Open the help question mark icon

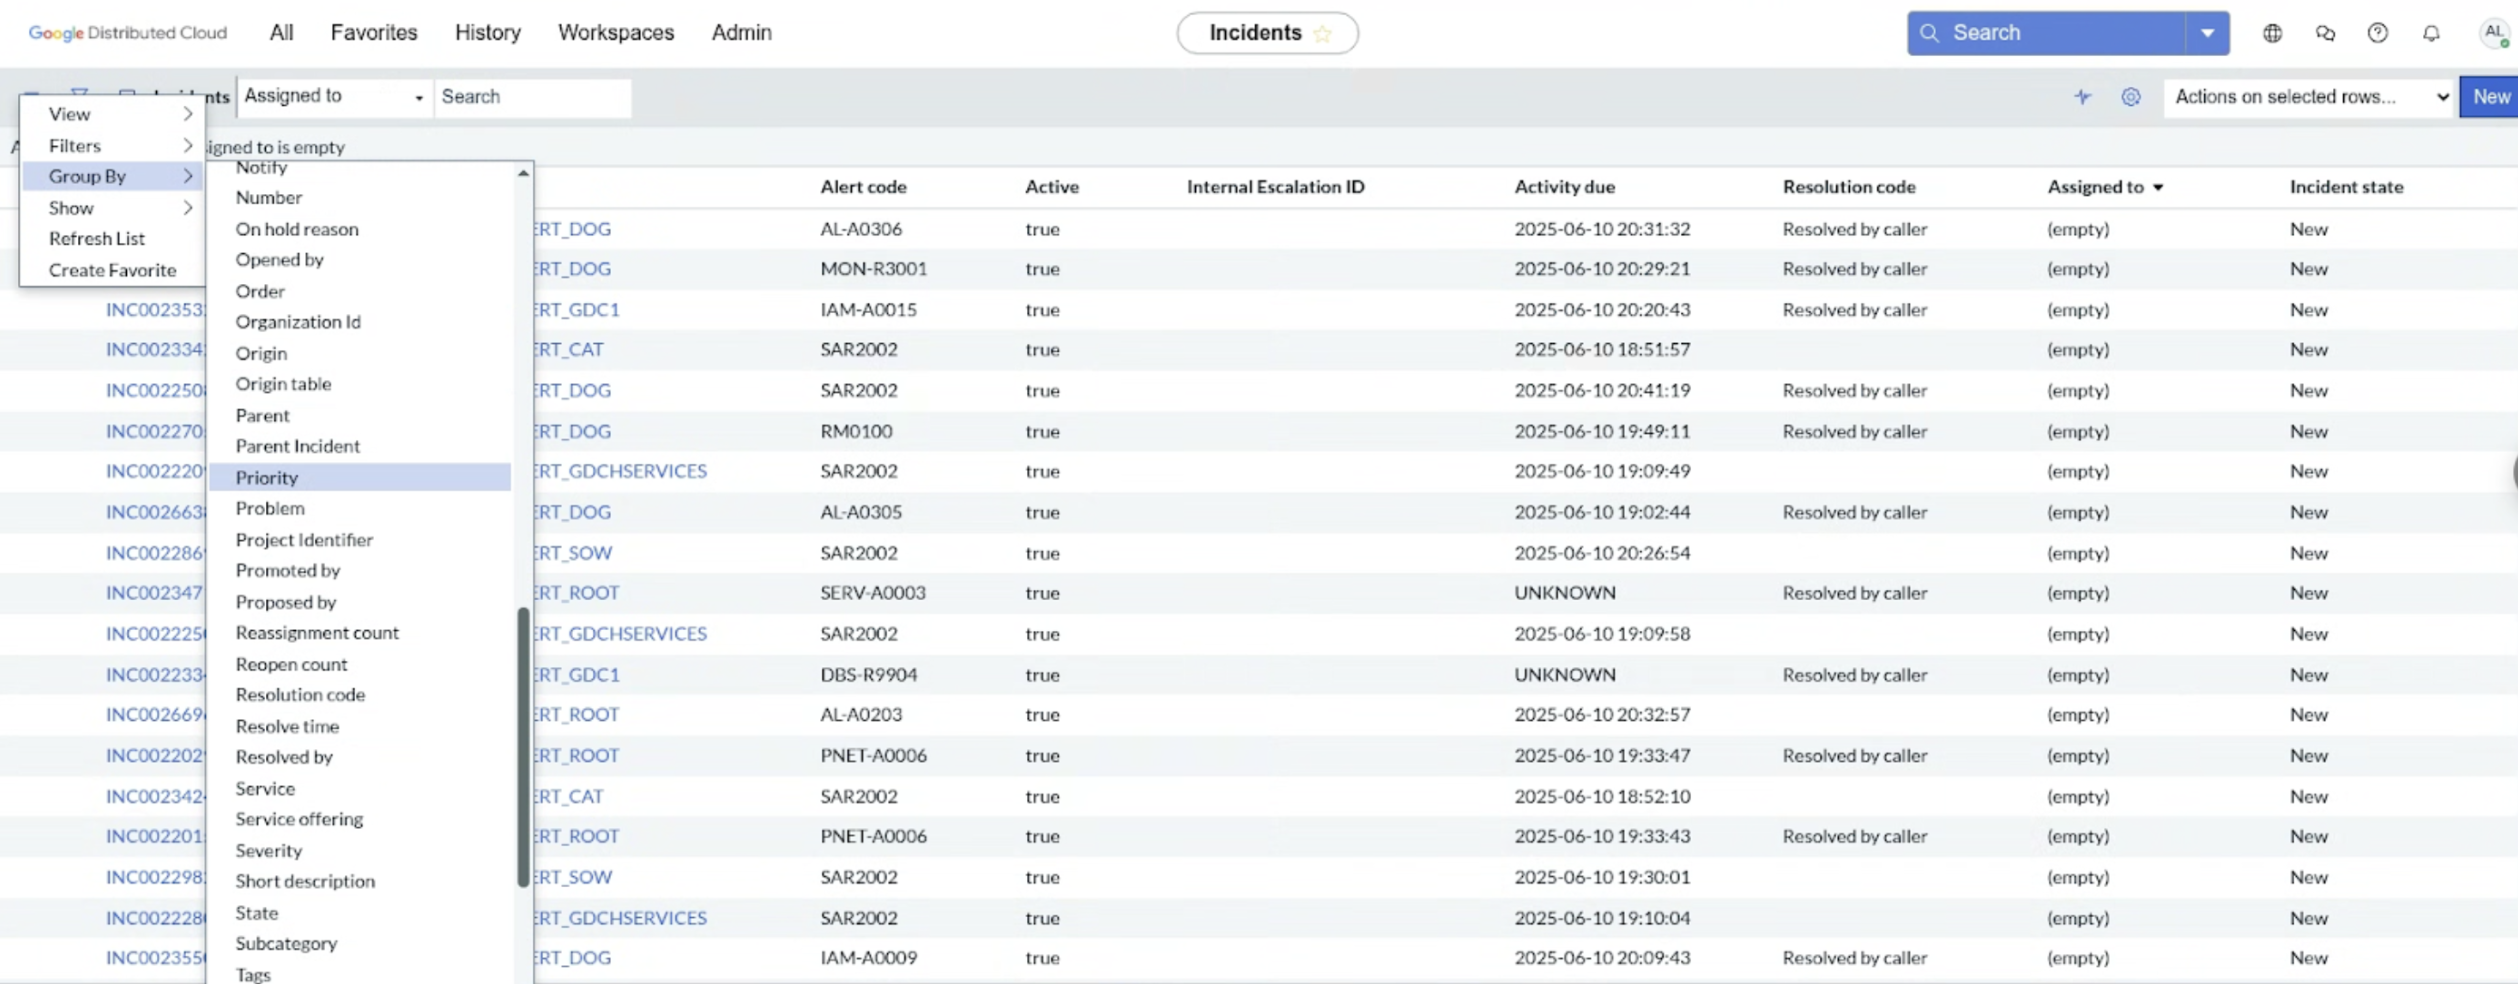coord(2378,33)
